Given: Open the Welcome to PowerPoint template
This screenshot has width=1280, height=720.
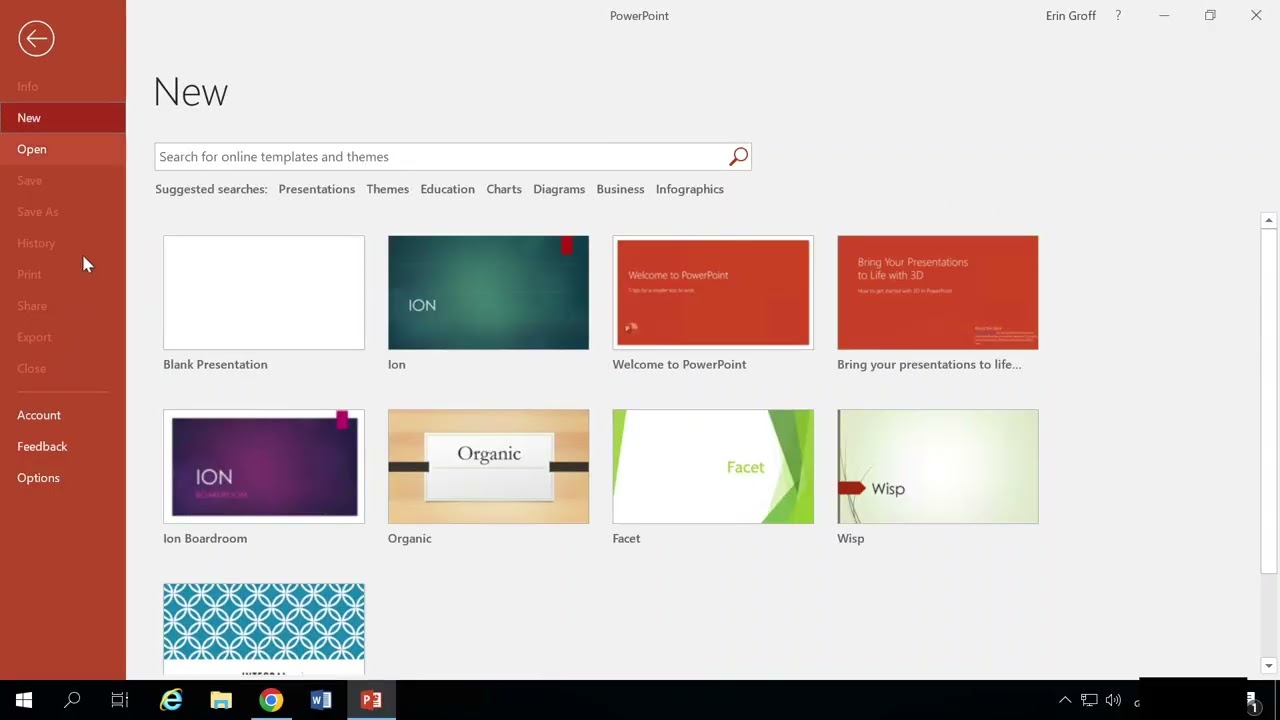Looking at the screenshot, I should (713, 293).
